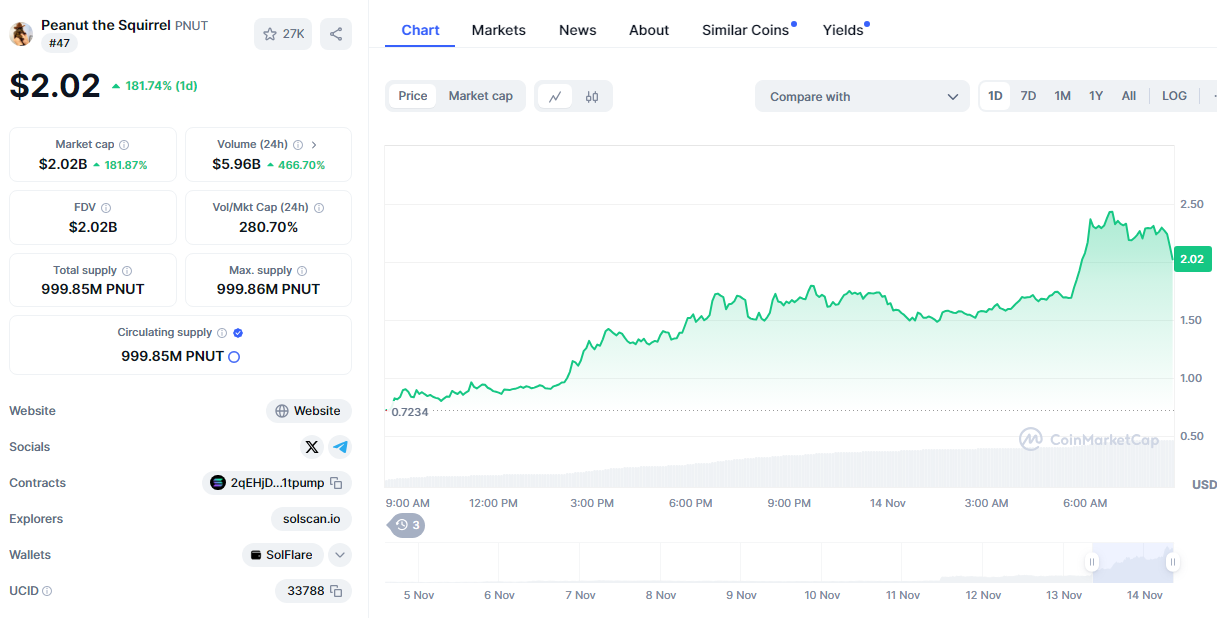
Task: Click the #47 rank badge
Action: 59,43
